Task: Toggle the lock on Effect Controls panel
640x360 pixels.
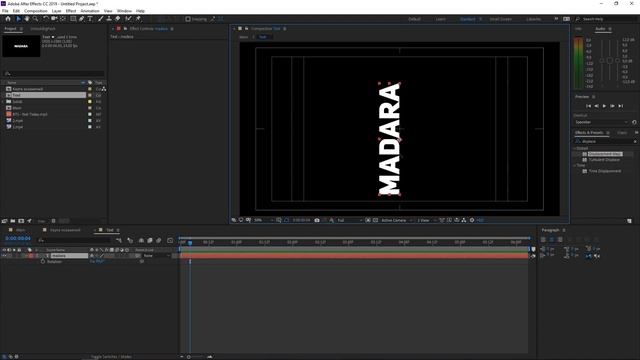Action: 125,29
